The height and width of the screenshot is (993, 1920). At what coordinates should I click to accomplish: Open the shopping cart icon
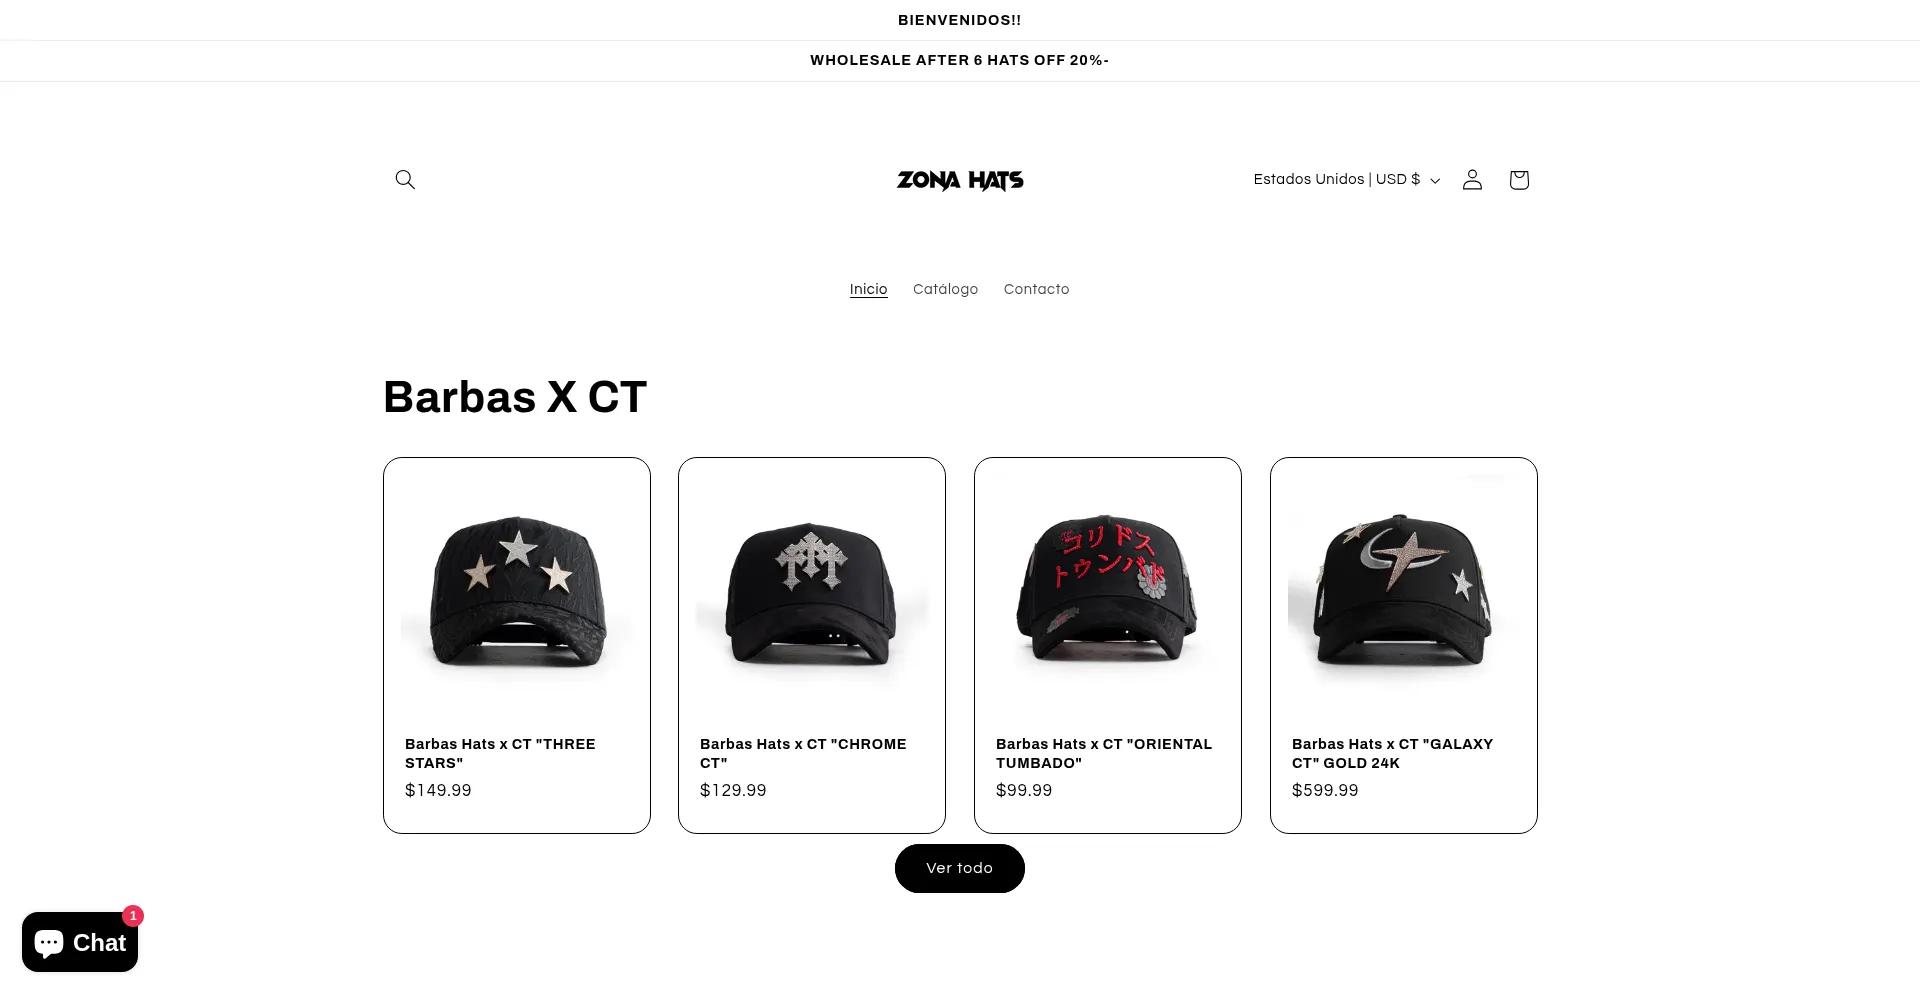click(x=1519, y=179)
